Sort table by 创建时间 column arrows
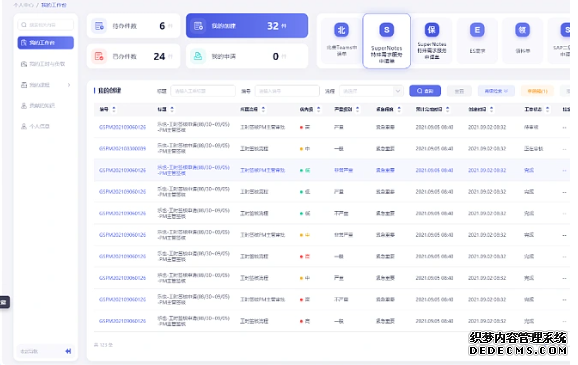This screenshot has width=578, height=365. click(x=491, y=110)
